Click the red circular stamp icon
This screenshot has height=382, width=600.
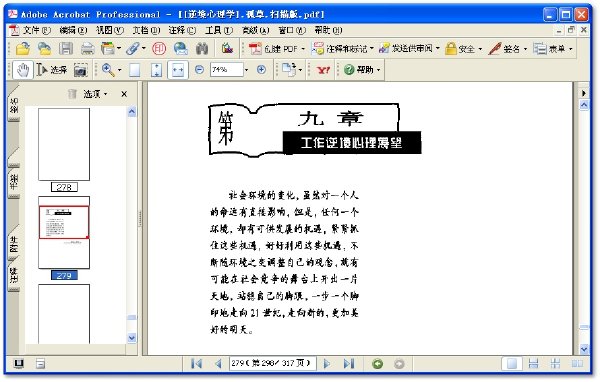pyautogui.click(x=159, y=49)
